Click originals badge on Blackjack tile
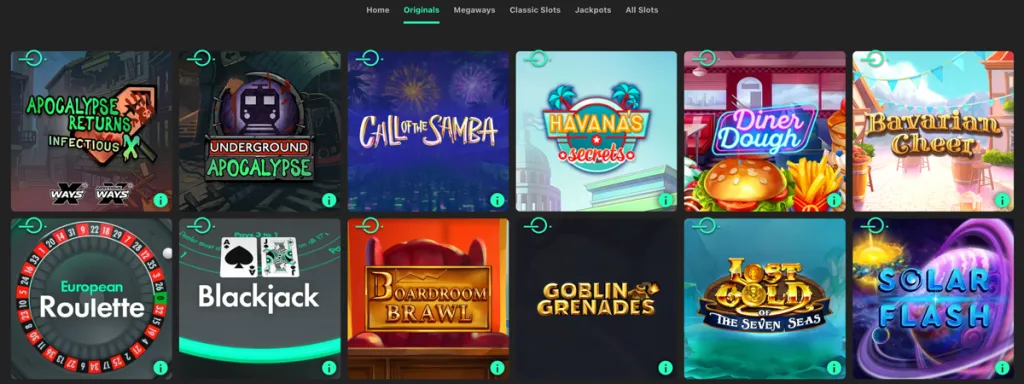The width and height of the screenshot is (1024, 384). (x=200, y=226)
